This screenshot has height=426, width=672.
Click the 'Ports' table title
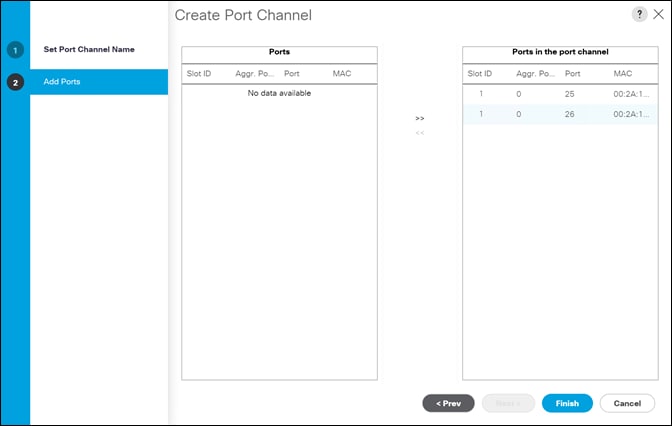(279, 52)
